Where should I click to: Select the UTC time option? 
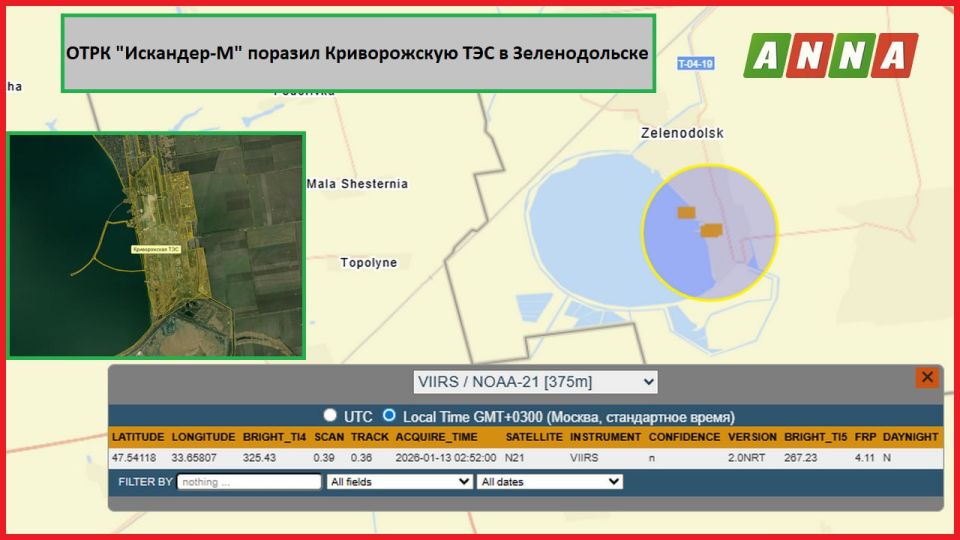(330, 415)
